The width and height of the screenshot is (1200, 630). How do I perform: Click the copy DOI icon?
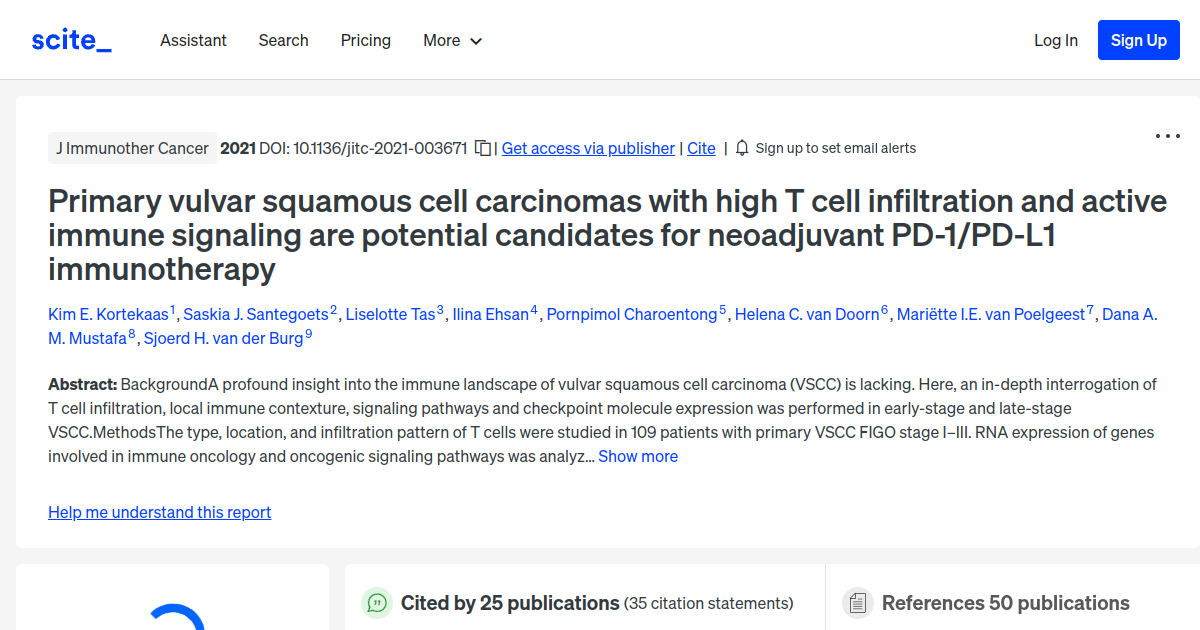[x=482, y=147]
